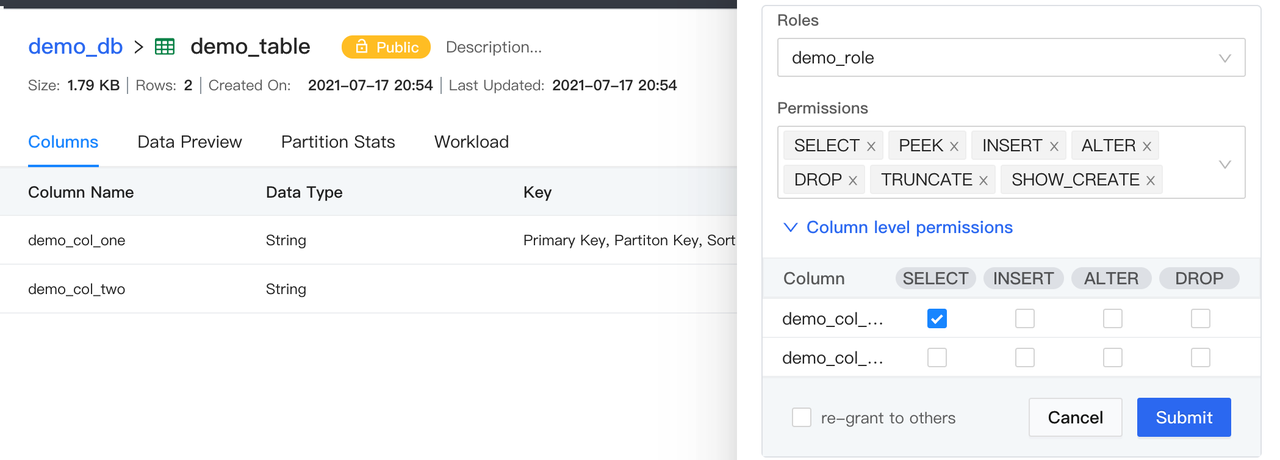Switch to the Data Preview tab
Image resolution: width=1280 pixels, height=460 pixels.
click(x=190, y=142)
